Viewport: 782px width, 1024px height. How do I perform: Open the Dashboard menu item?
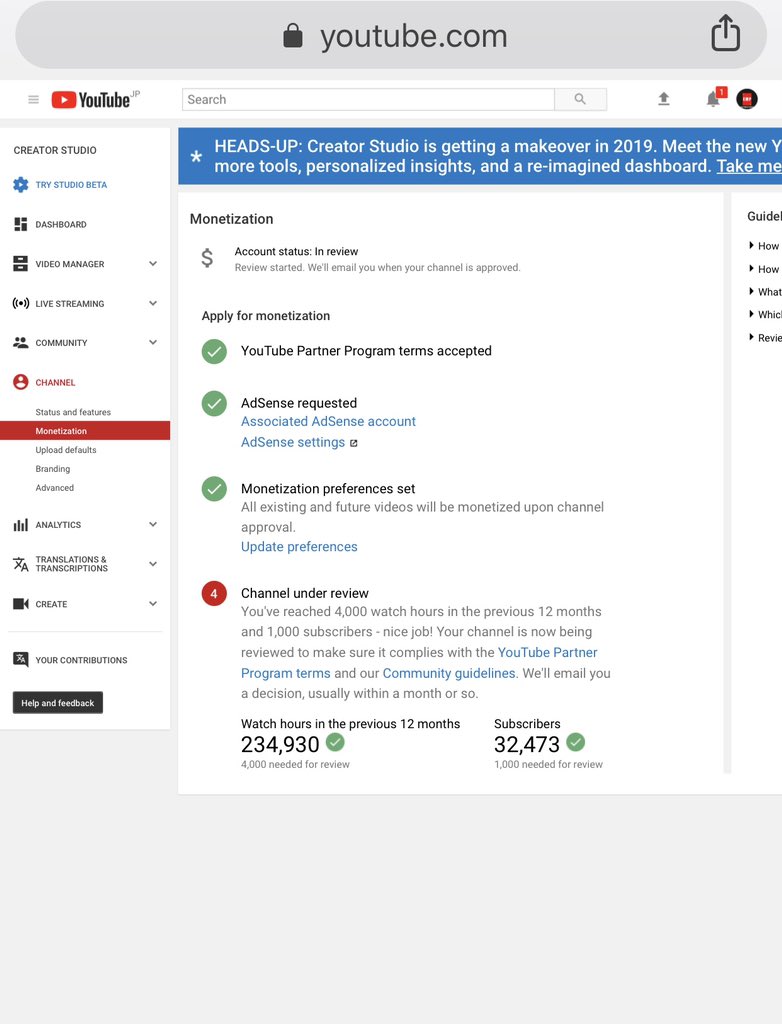61,224
